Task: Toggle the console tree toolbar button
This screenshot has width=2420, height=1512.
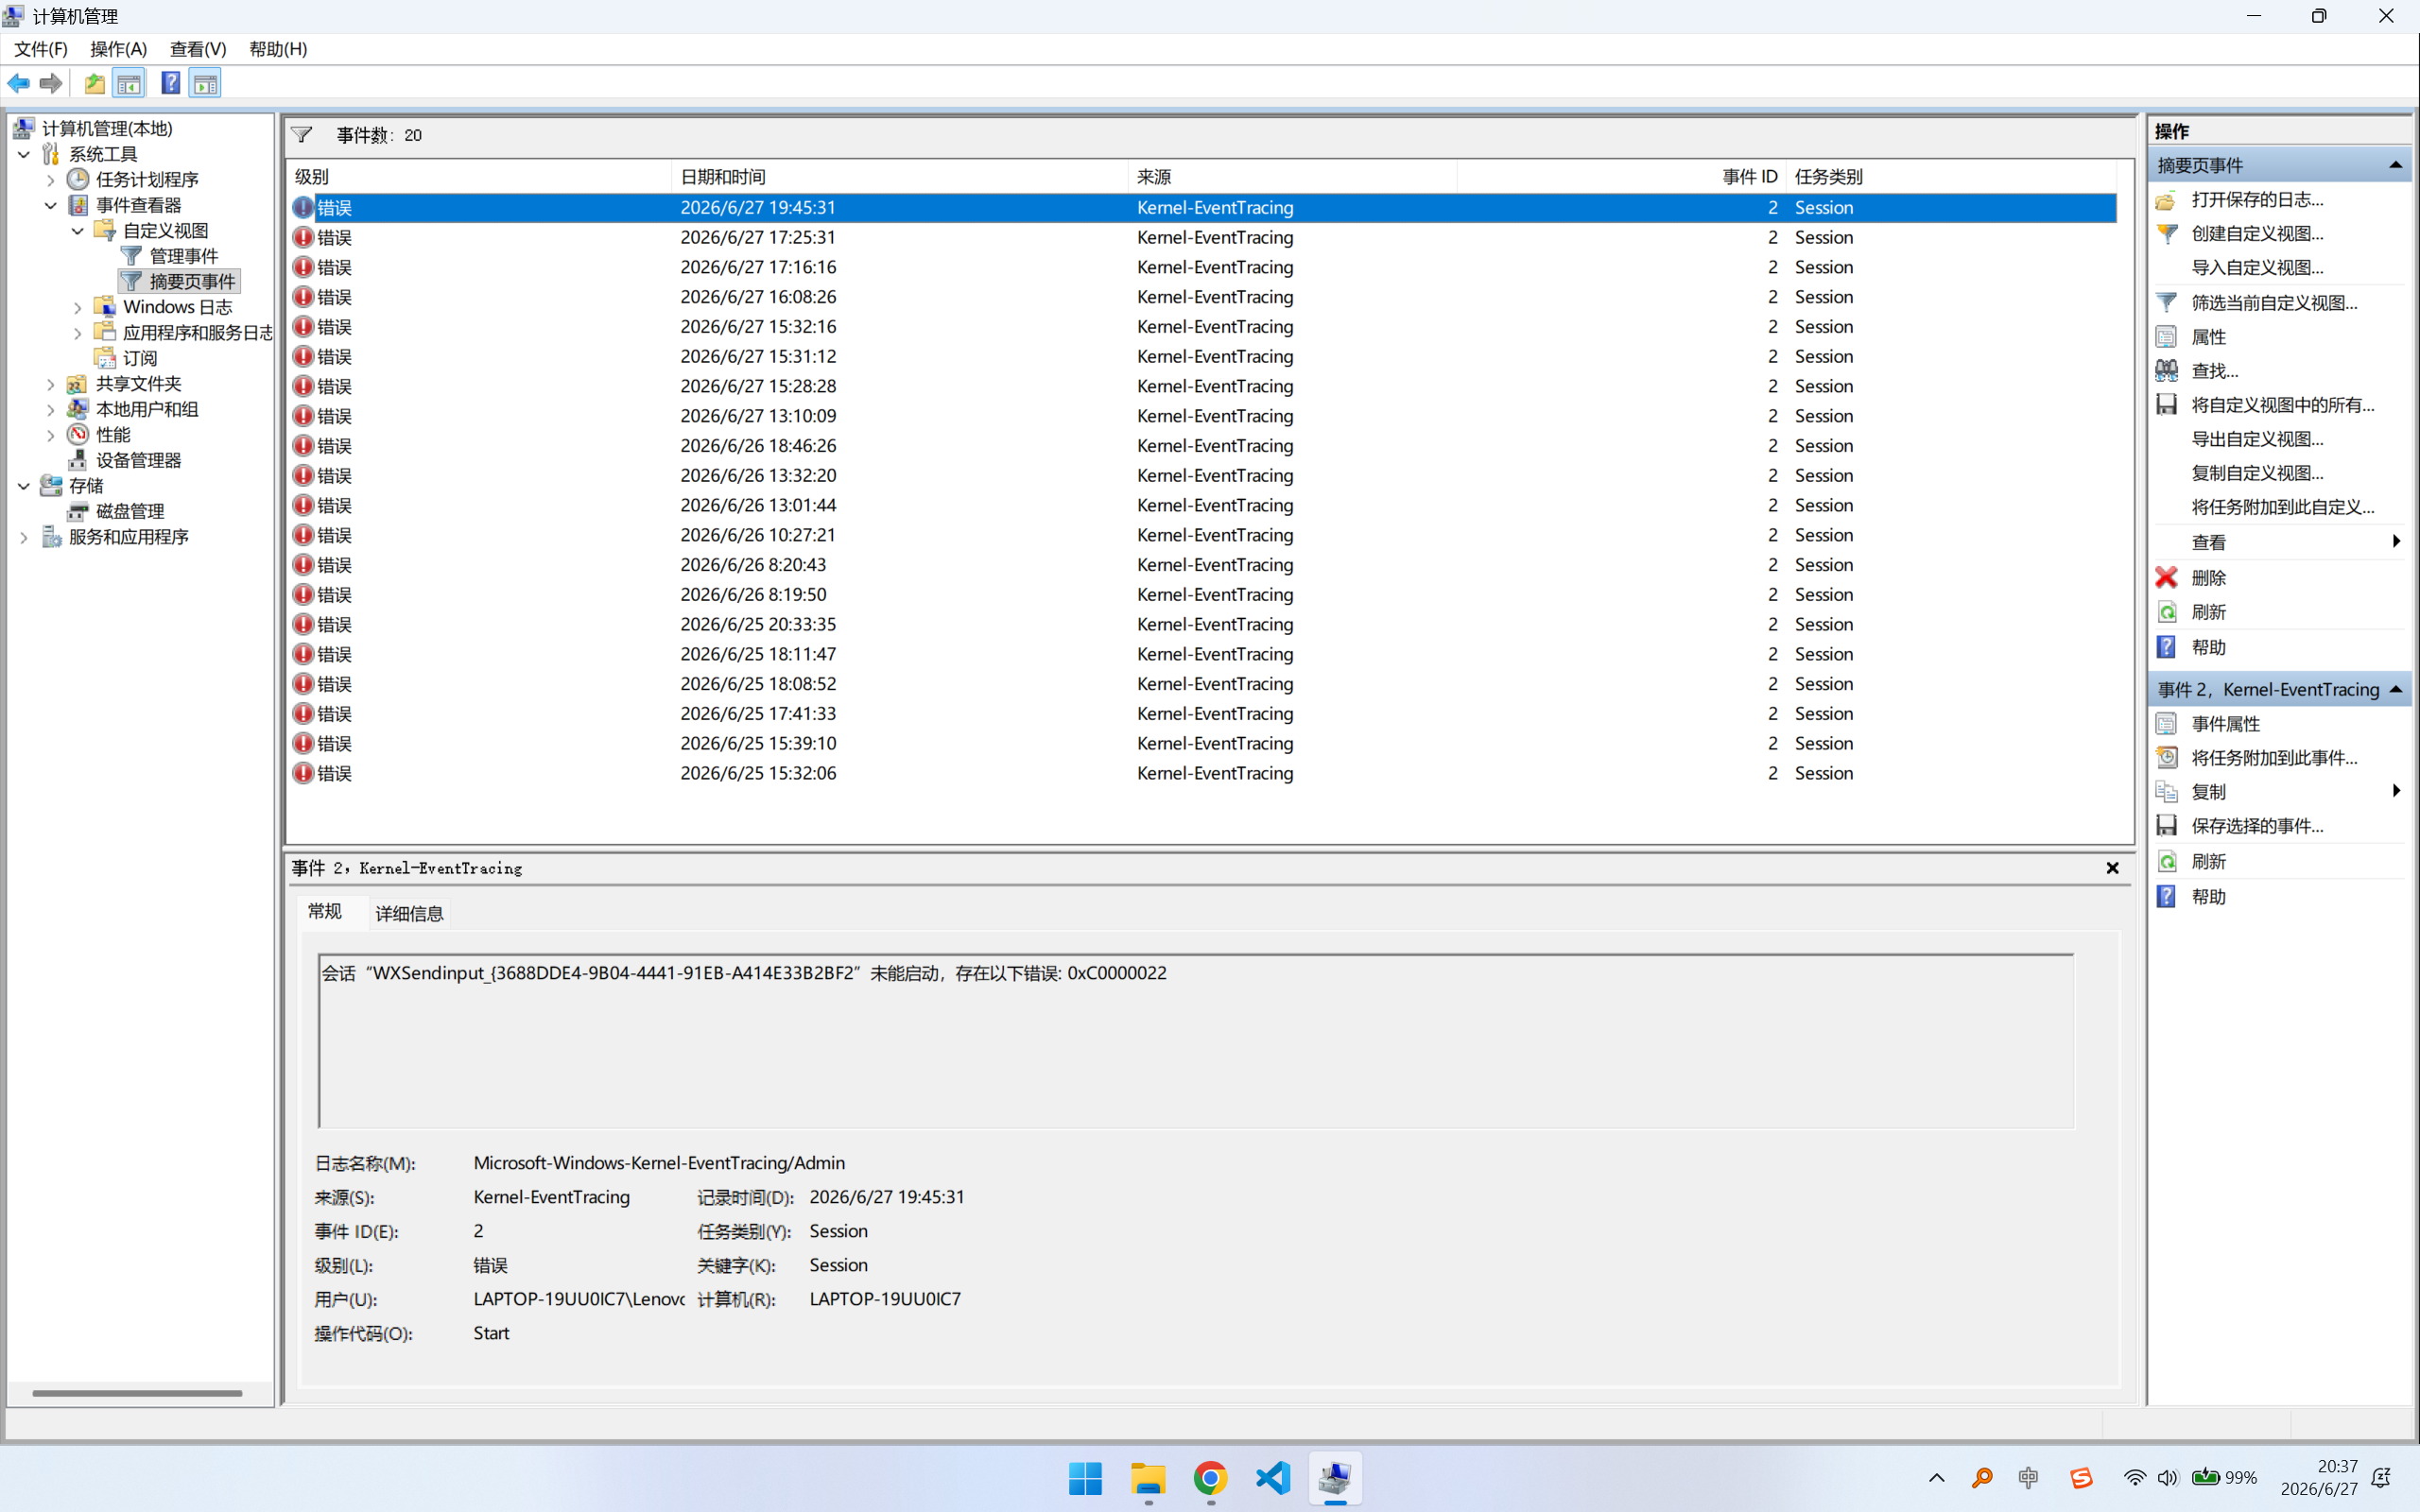Action: click(129, 83)
